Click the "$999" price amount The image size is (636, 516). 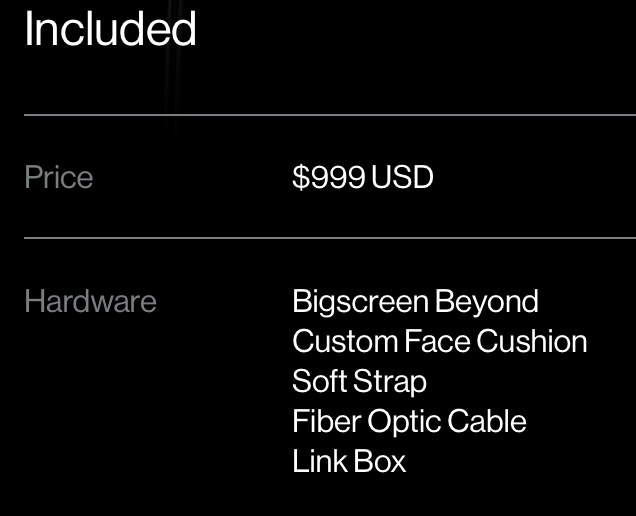[x=329, y=177]
